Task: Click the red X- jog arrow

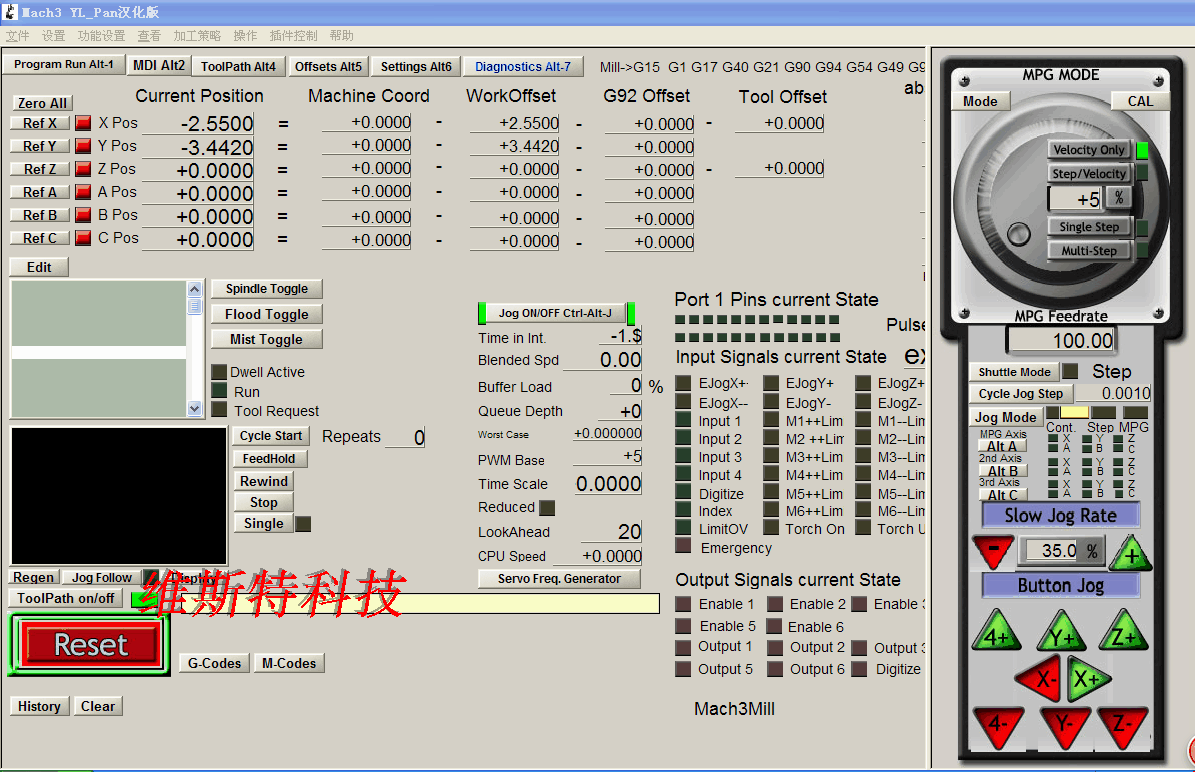Action: (1040, 678)
